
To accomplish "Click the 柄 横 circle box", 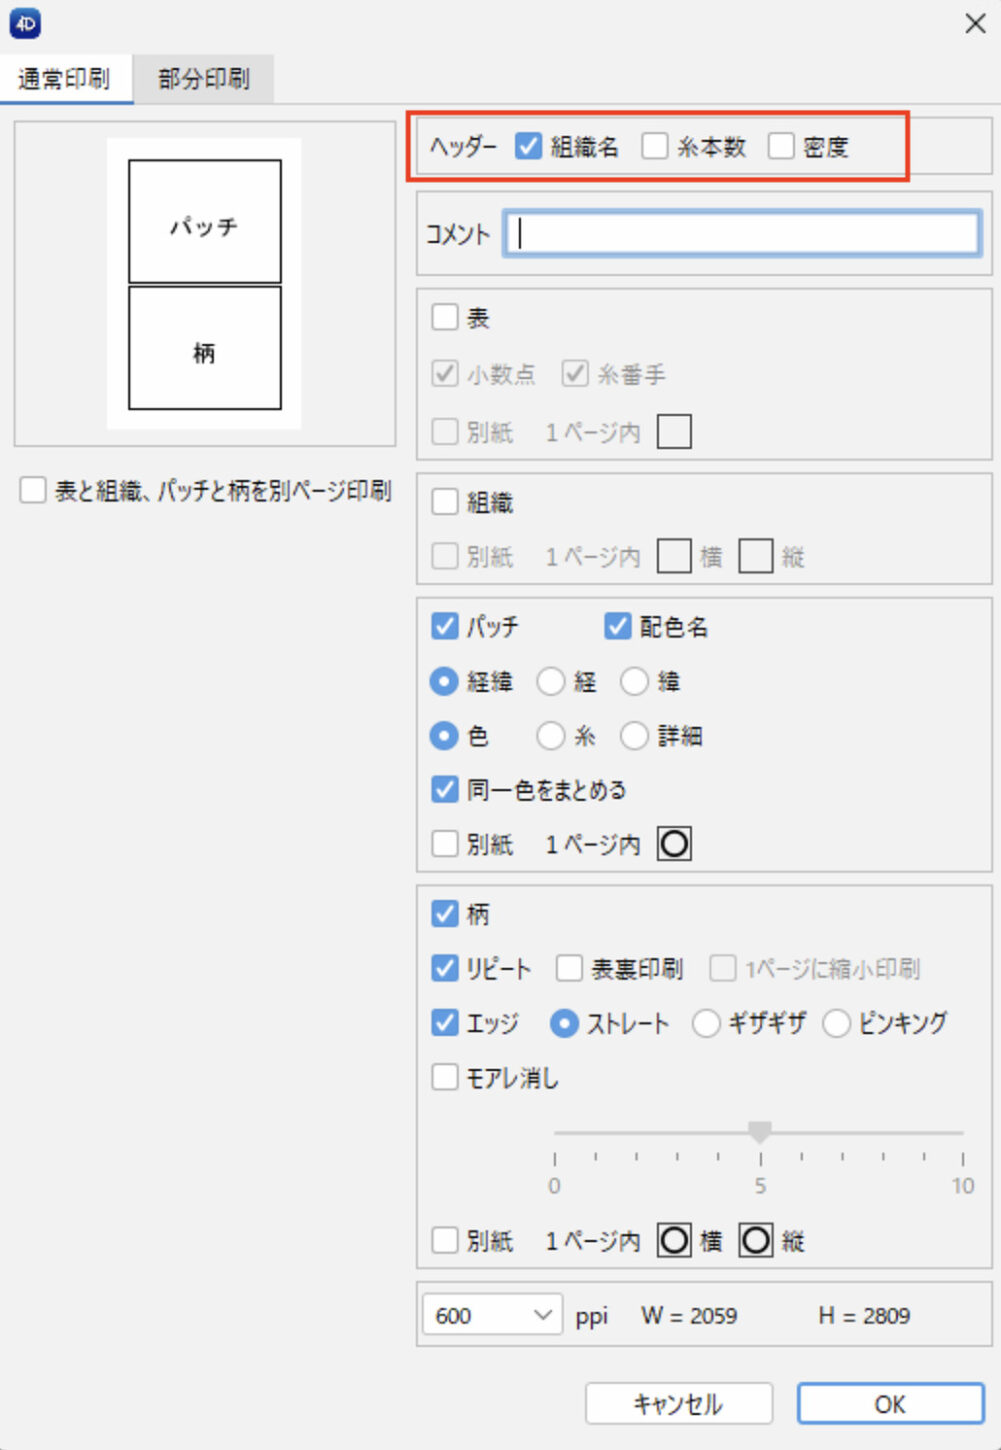I will point(674,1241).
